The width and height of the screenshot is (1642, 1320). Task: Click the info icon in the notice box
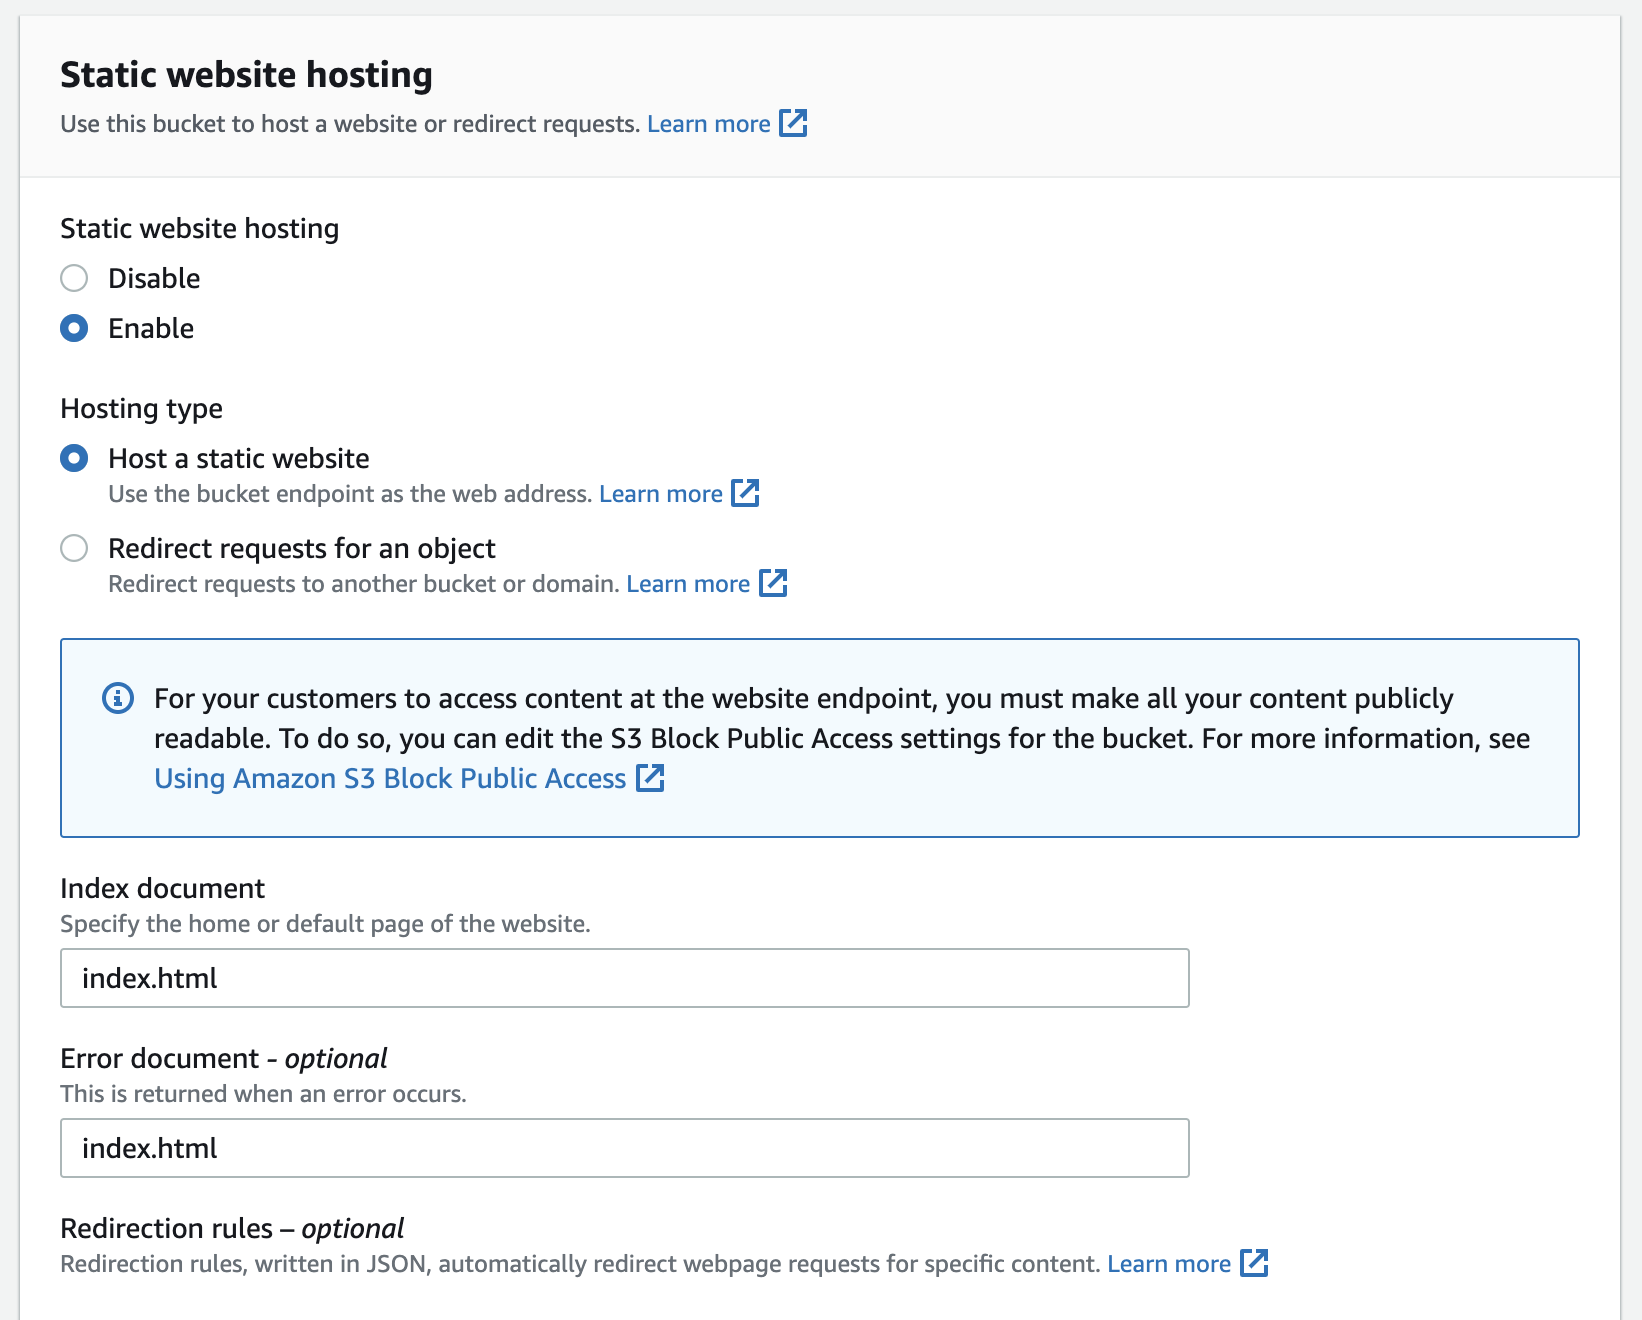click(118, 698)
